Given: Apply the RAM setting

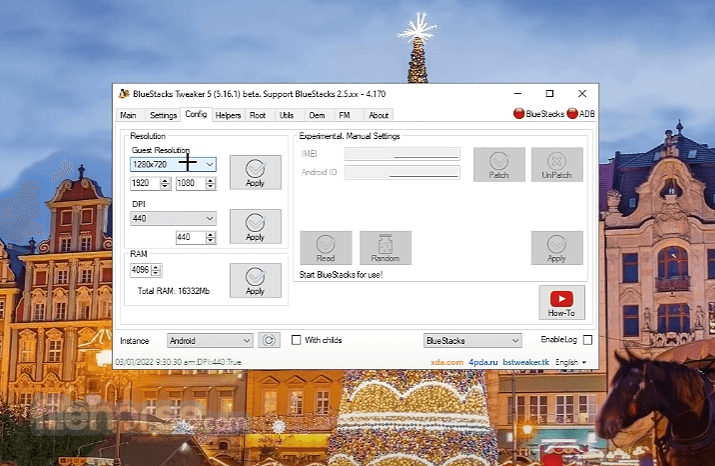Looking at the screenshot, I should (x=255, y=280).
